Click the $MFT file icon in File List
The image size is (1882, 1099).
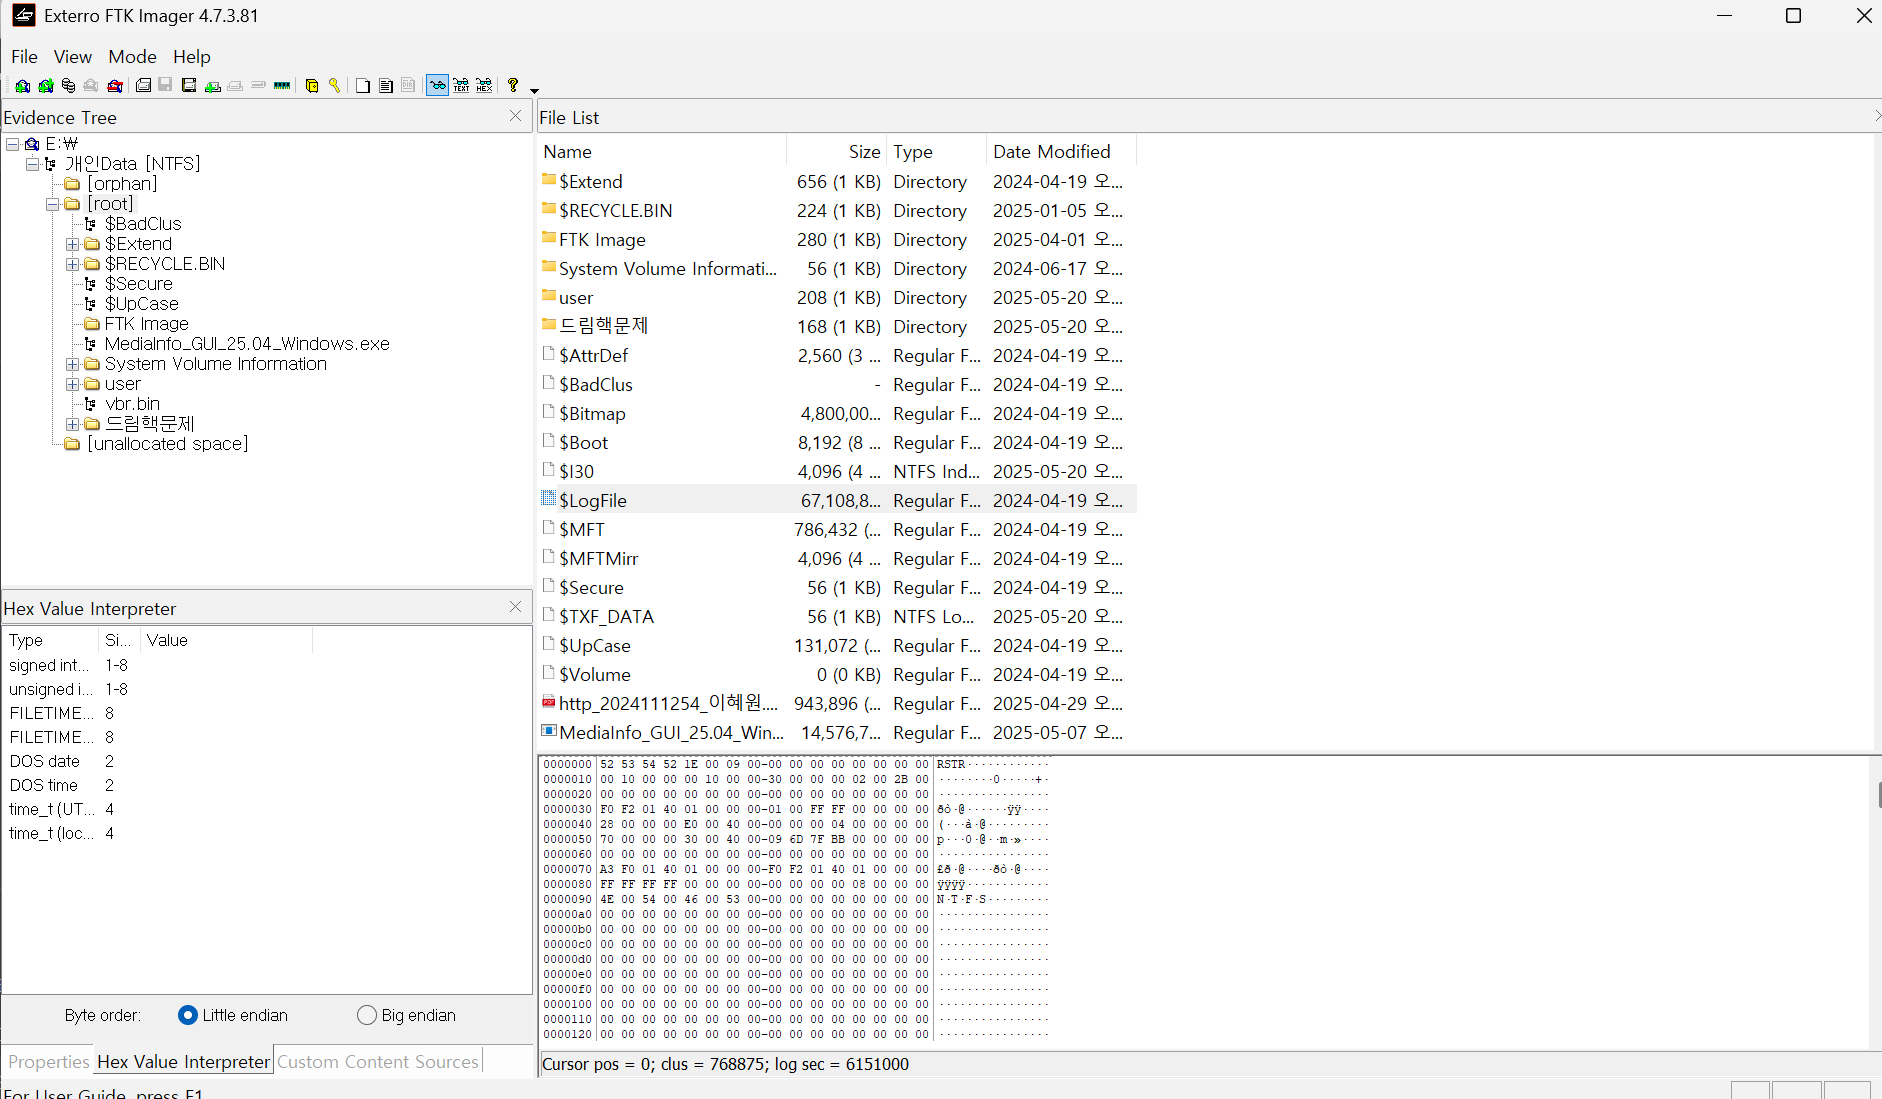tap(548, 527)
